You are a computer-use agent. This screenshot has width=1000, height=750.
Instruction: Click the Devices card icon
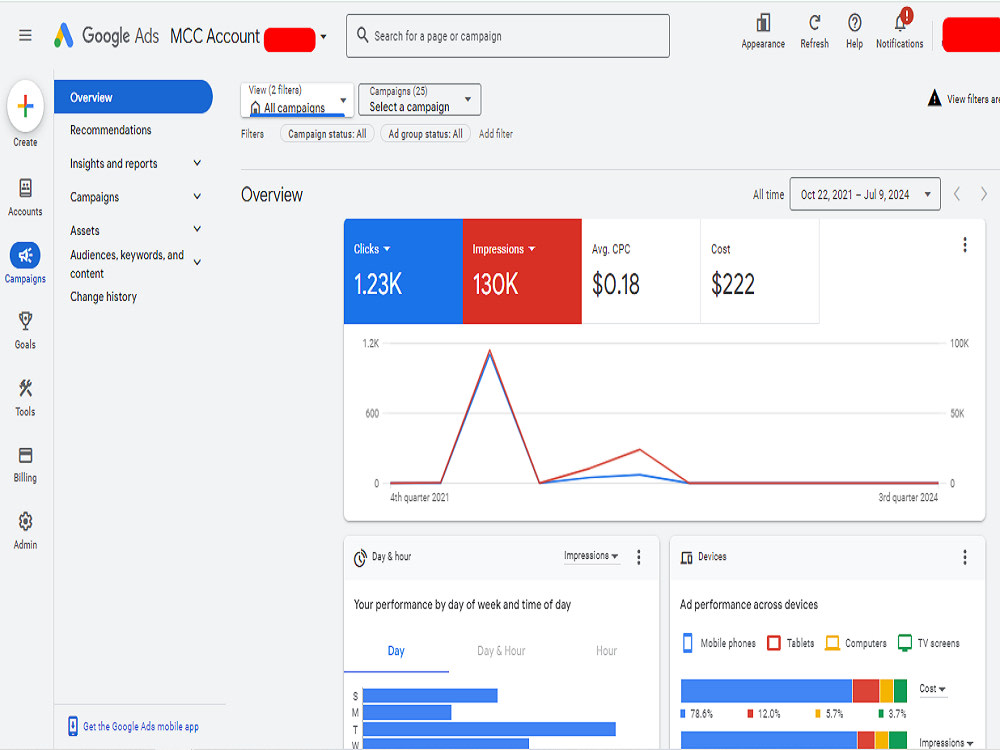(686, 557)
